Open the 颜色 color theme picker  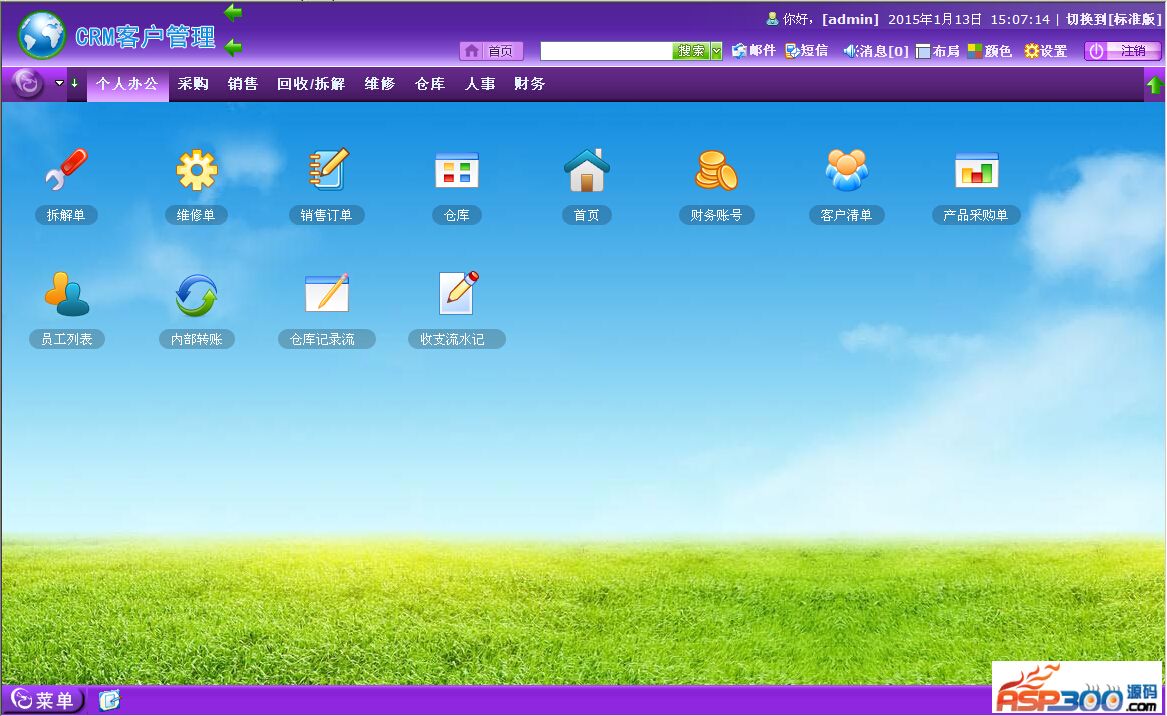(x=989, y=51)
